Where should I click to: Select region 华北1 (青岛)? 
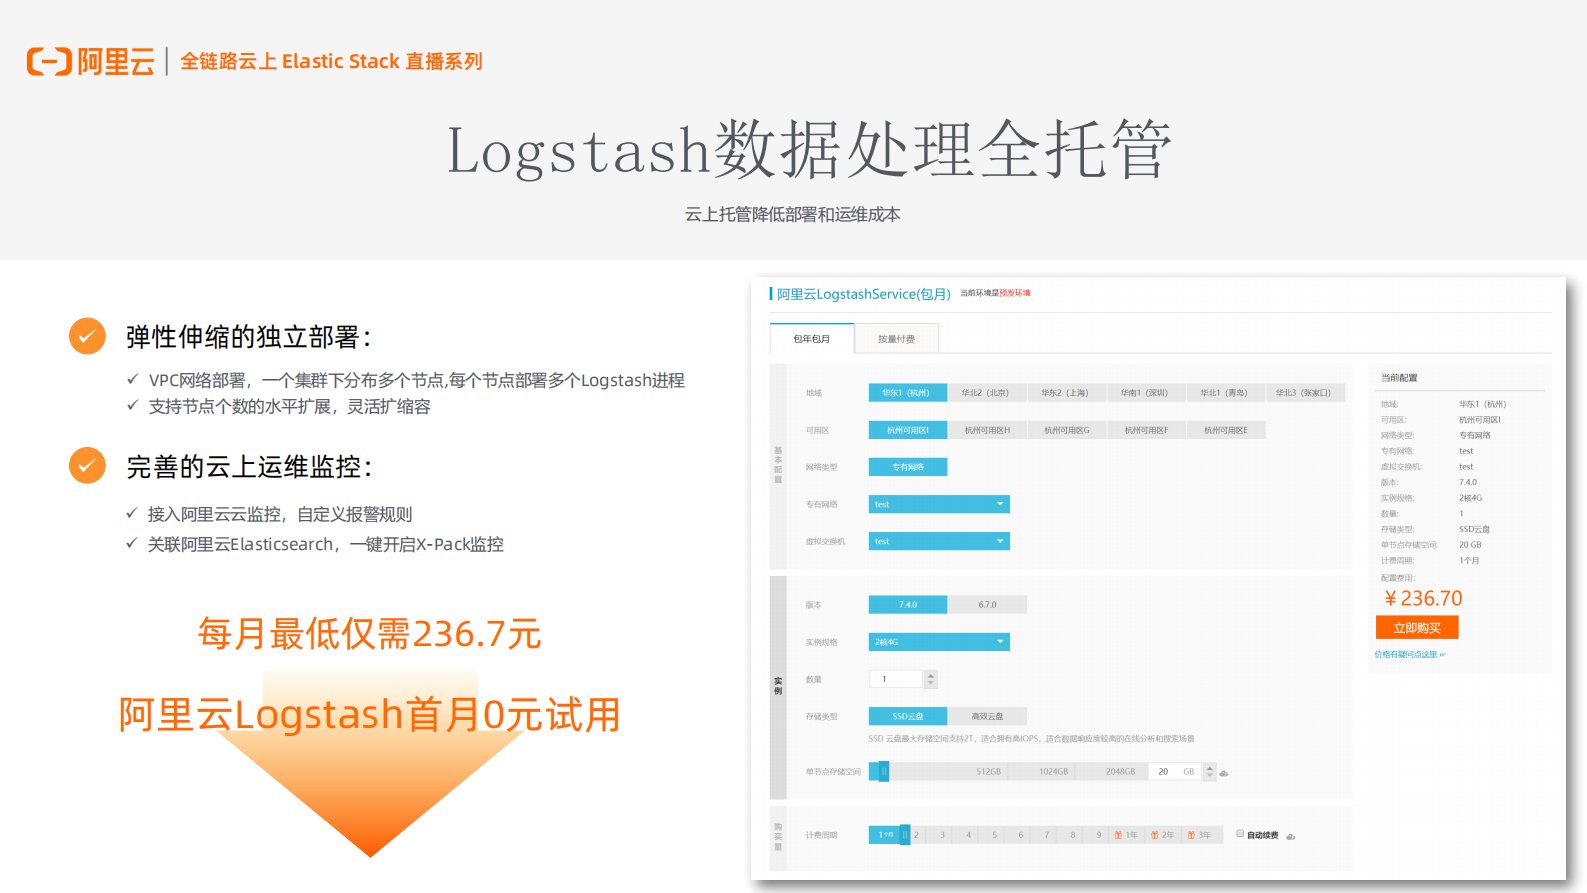1225,393
